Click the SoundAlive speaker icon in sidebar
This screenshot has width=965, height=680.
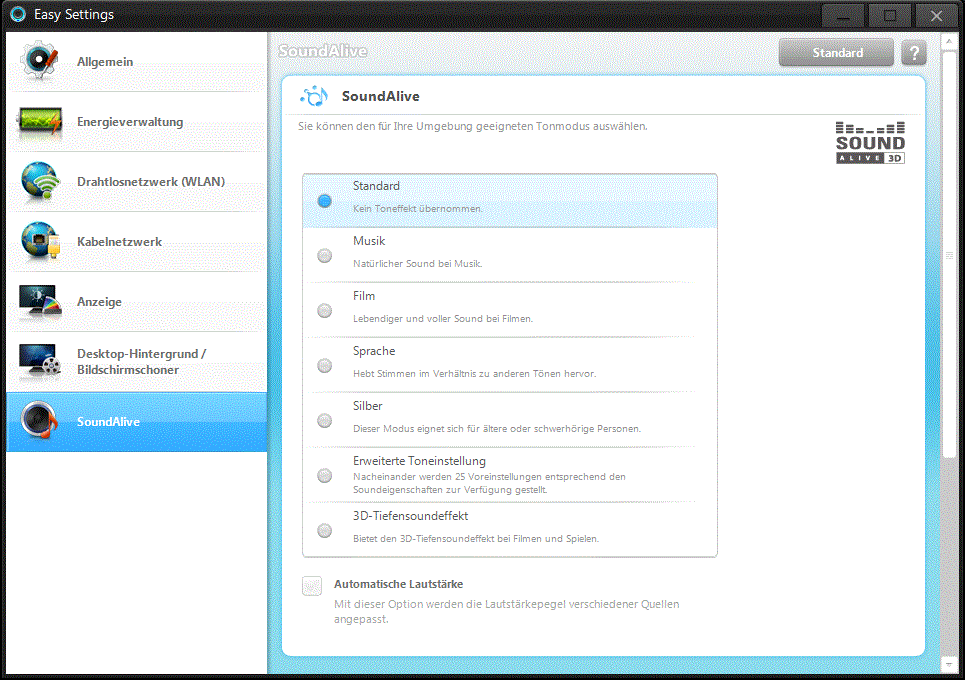point(39,420)
